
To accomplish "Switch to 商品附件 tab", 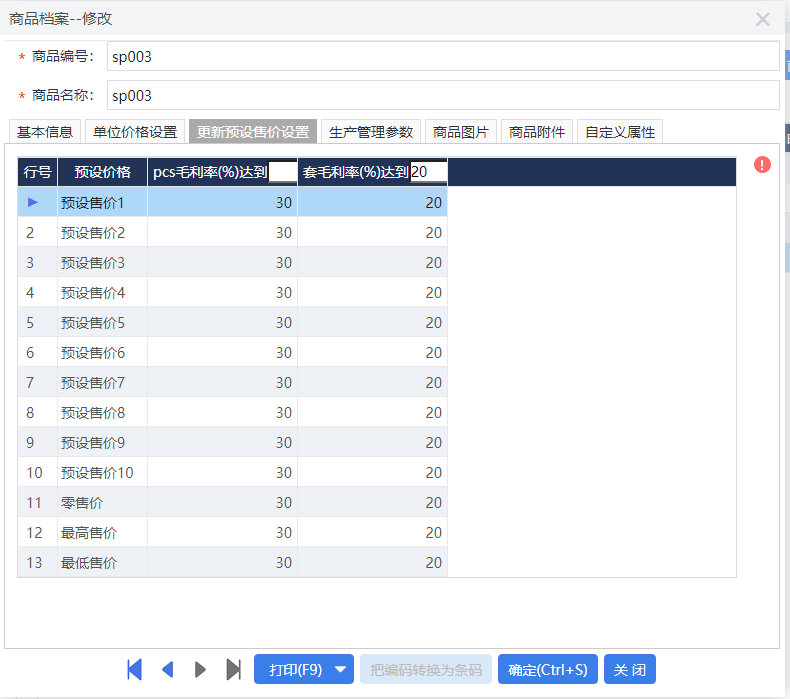I will 537,132.
